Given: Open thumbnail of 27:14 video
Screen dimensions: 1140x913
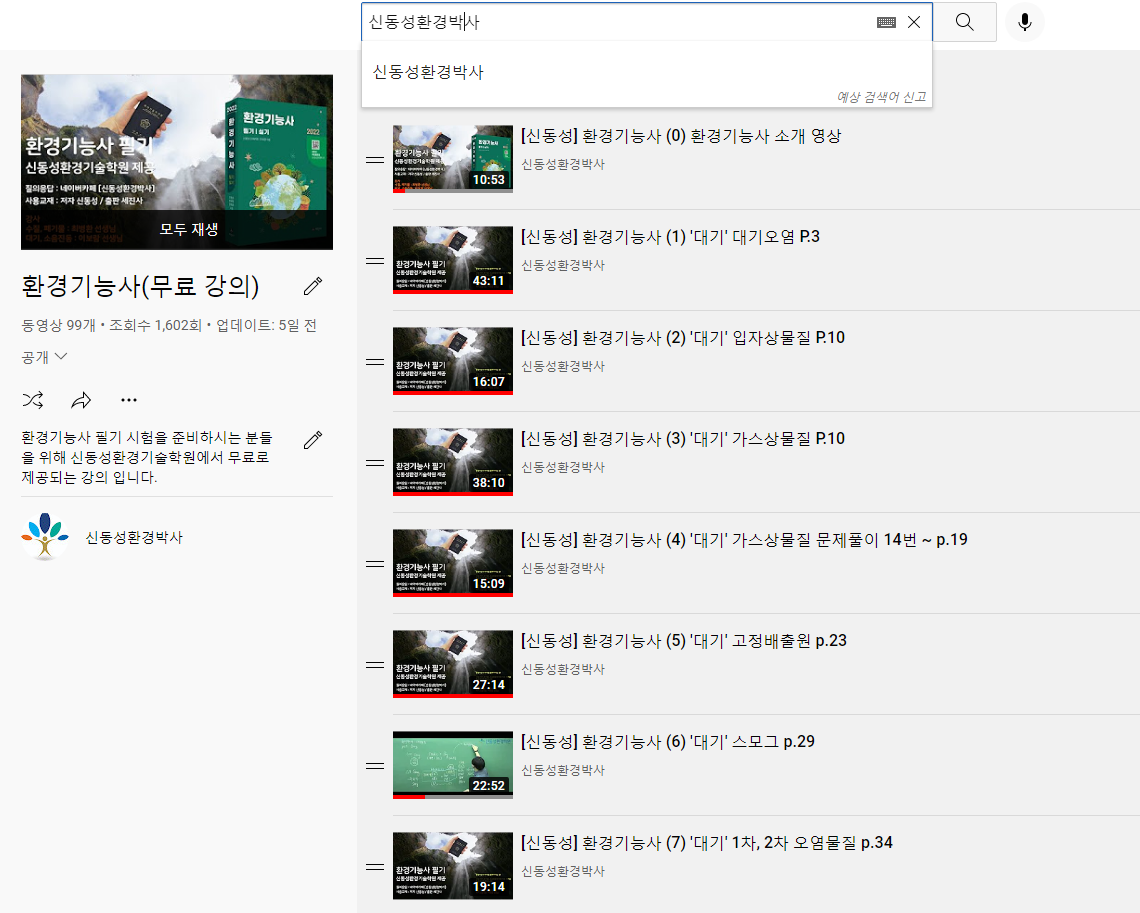Looking at the screenshot, I should pos(453,664).
